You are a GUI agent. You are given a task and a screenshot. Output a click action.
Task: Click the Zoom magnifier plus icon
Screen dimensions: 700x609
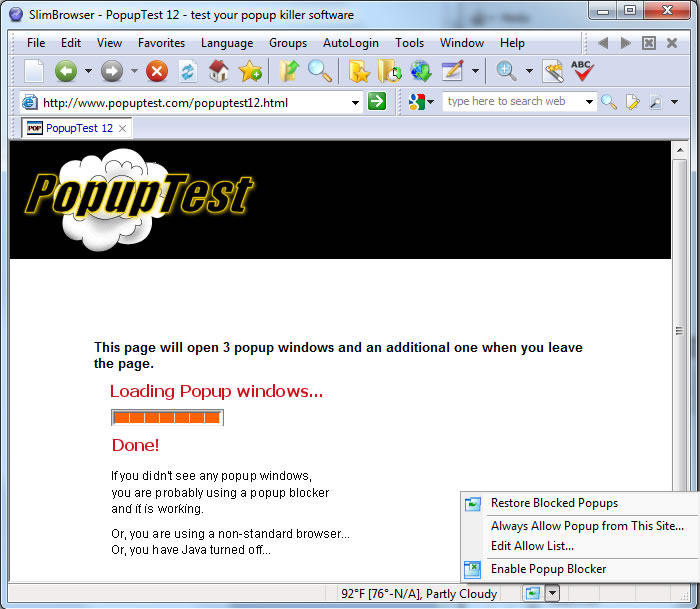click(507, 71)
